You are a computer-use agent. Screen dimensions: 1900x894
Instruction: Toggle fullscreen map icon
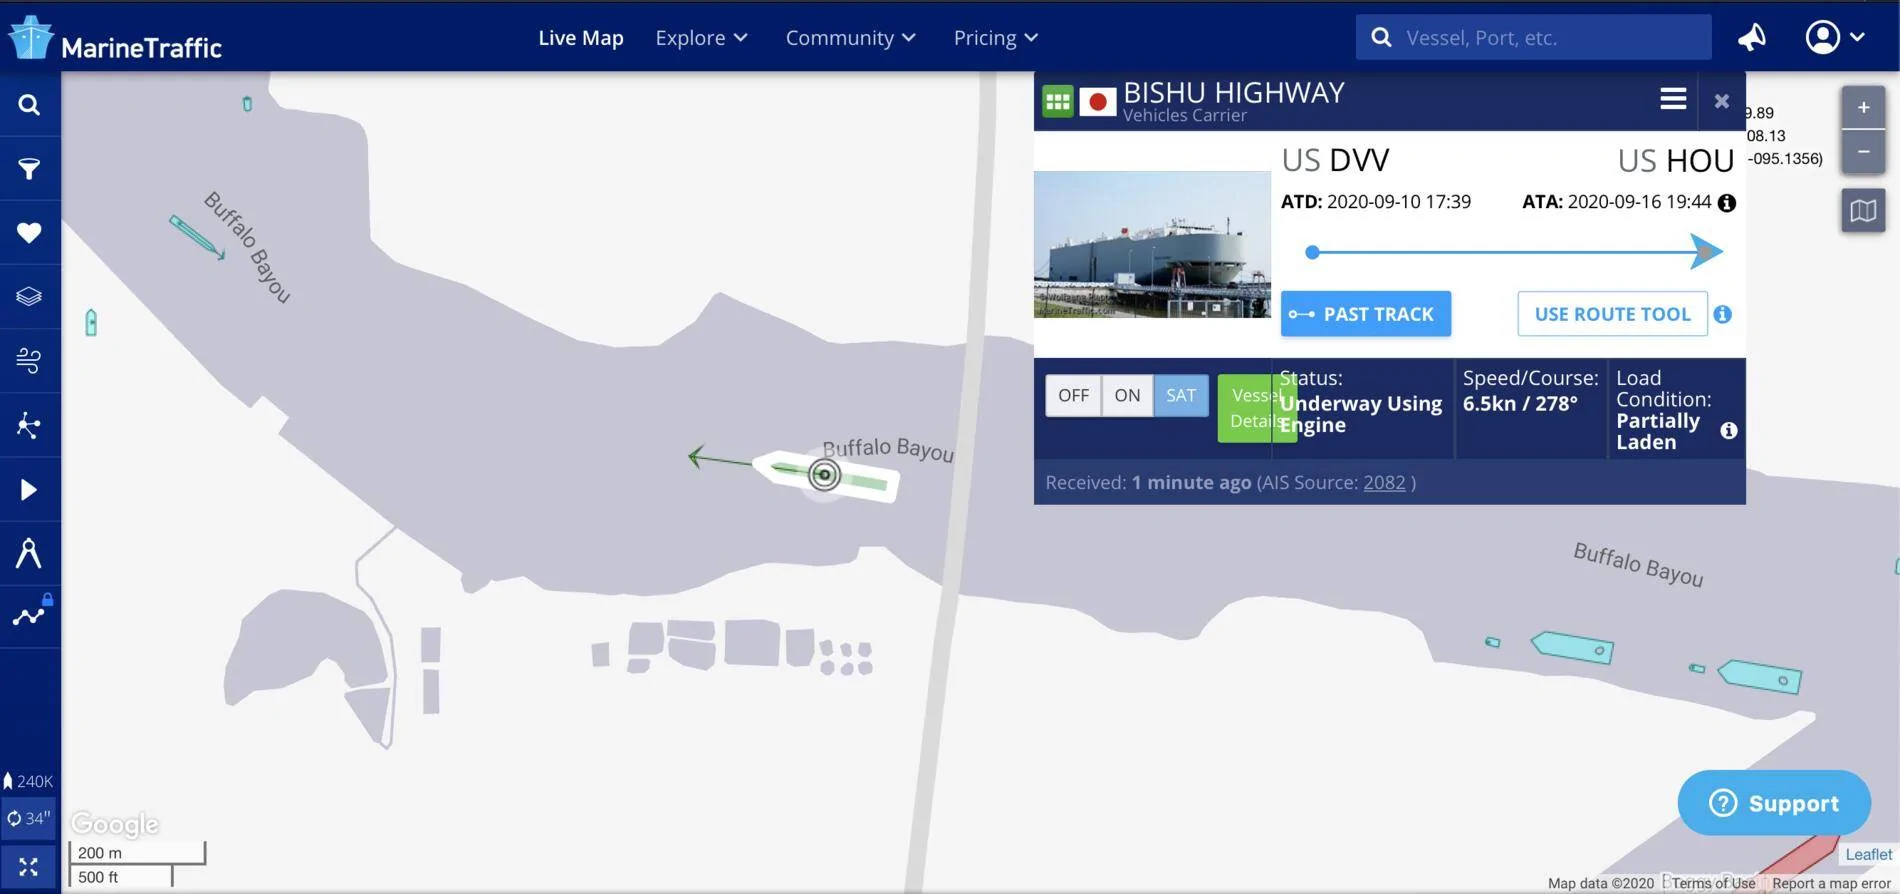pyautogui.click(x=29, y=867)
